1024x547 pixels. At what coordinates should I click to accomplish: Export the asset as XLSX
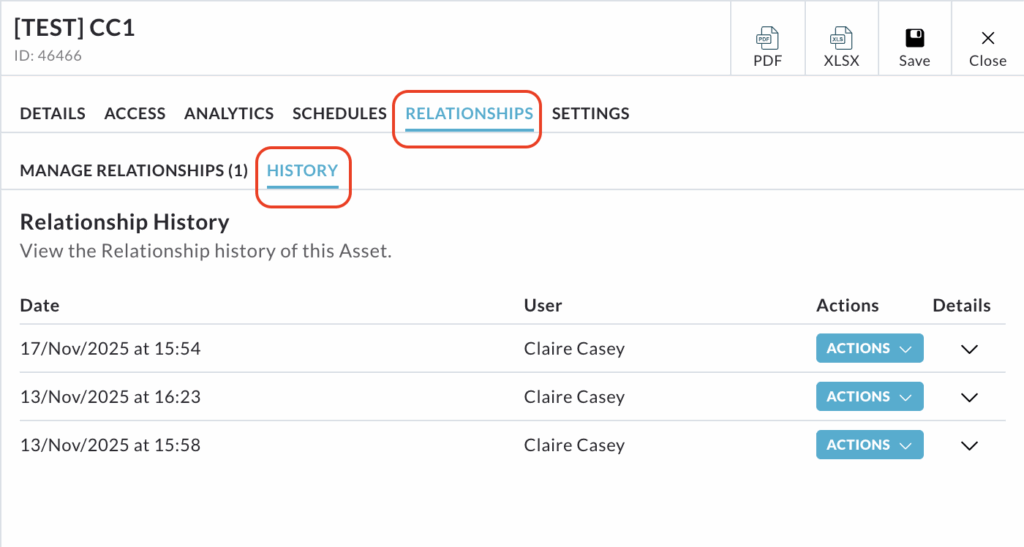(841, 48)
